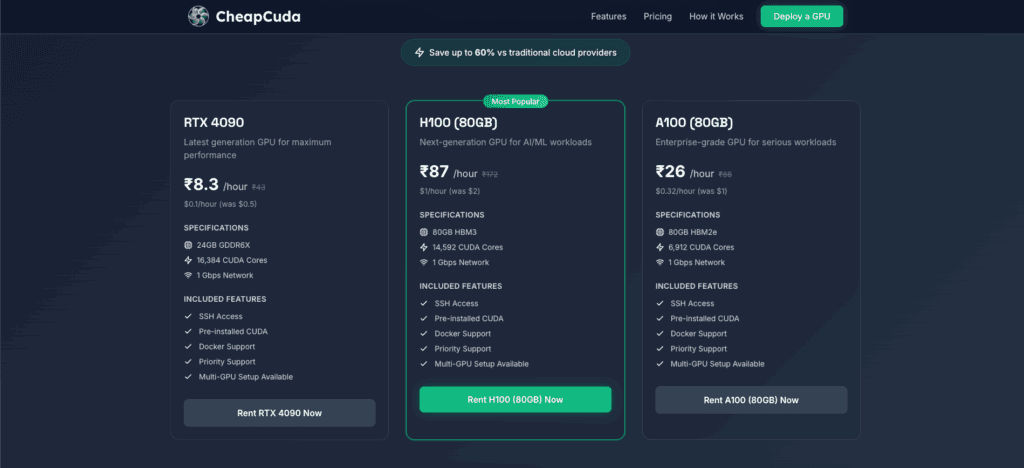Click checkmark next to RTX 4090 SSH Access
This screenshot has height=468, width=1024.
click(x=189, y=316)
